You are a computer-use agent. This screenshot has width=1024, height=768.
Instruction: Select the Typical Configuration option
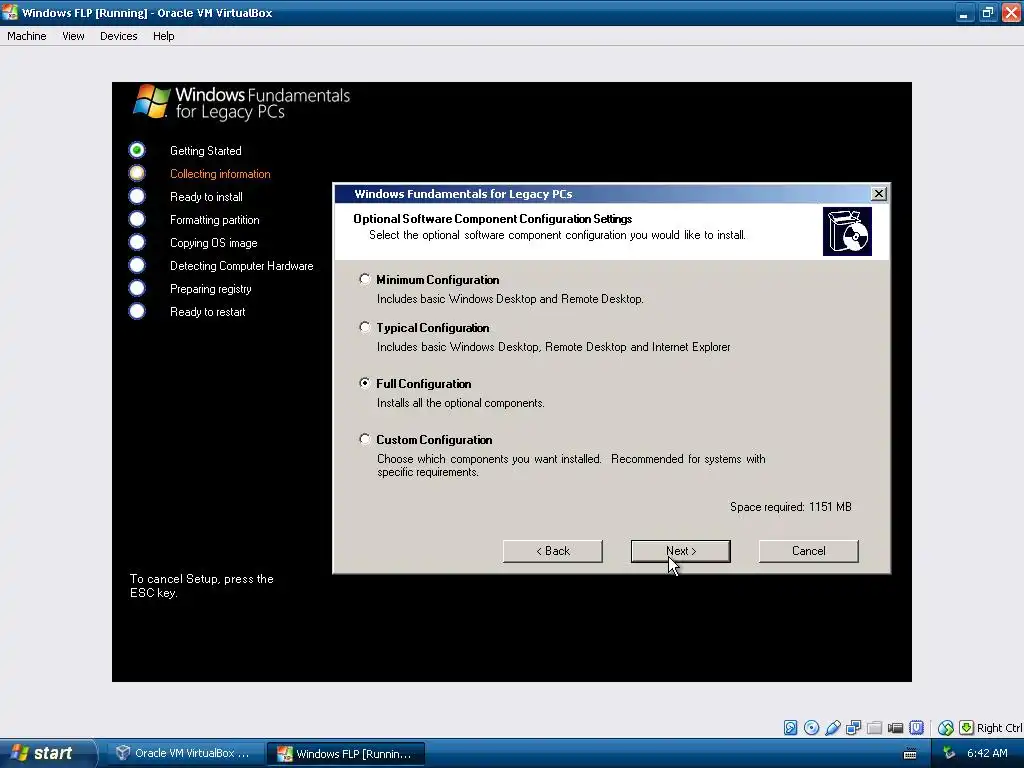(364, 327)
